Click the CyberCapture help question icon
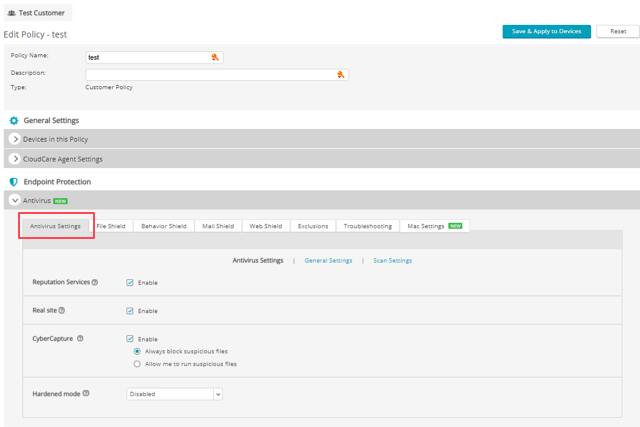 (80, 339)
